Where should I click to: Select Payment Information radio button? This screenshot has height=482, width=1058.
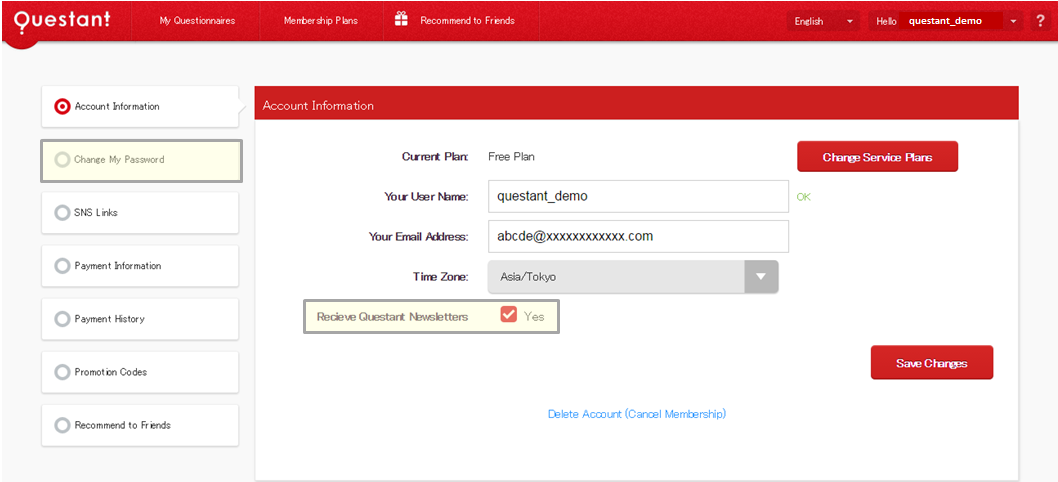coord(62,266)
